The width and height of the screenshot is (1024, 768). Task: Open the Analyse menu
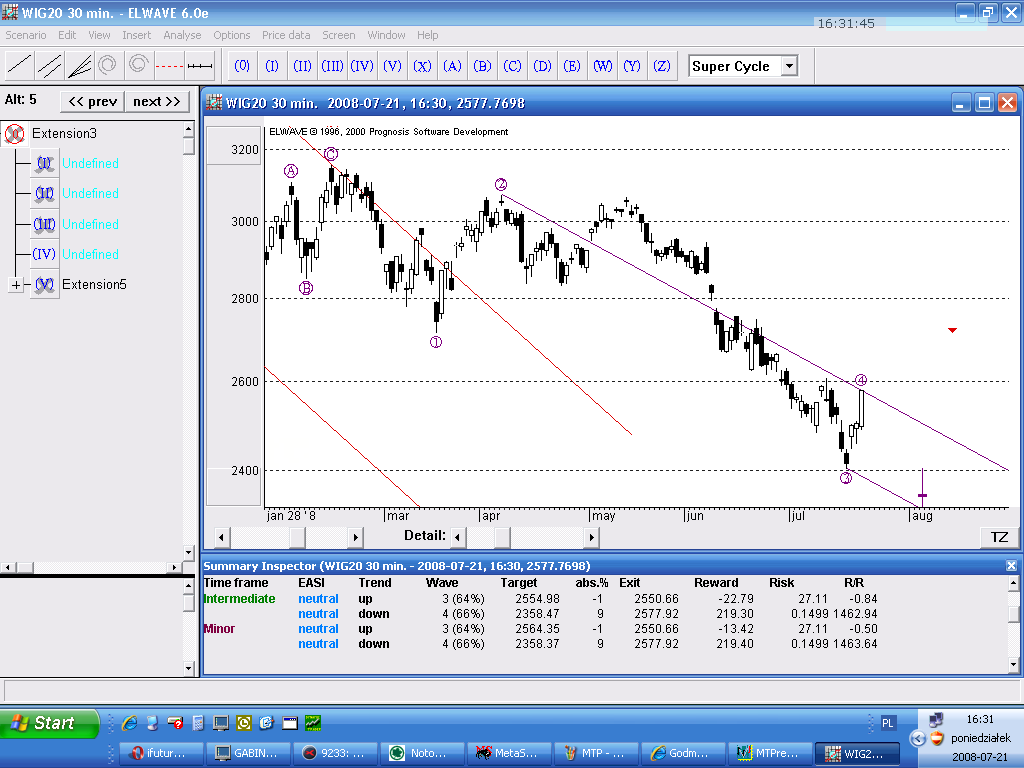point(182,35)
